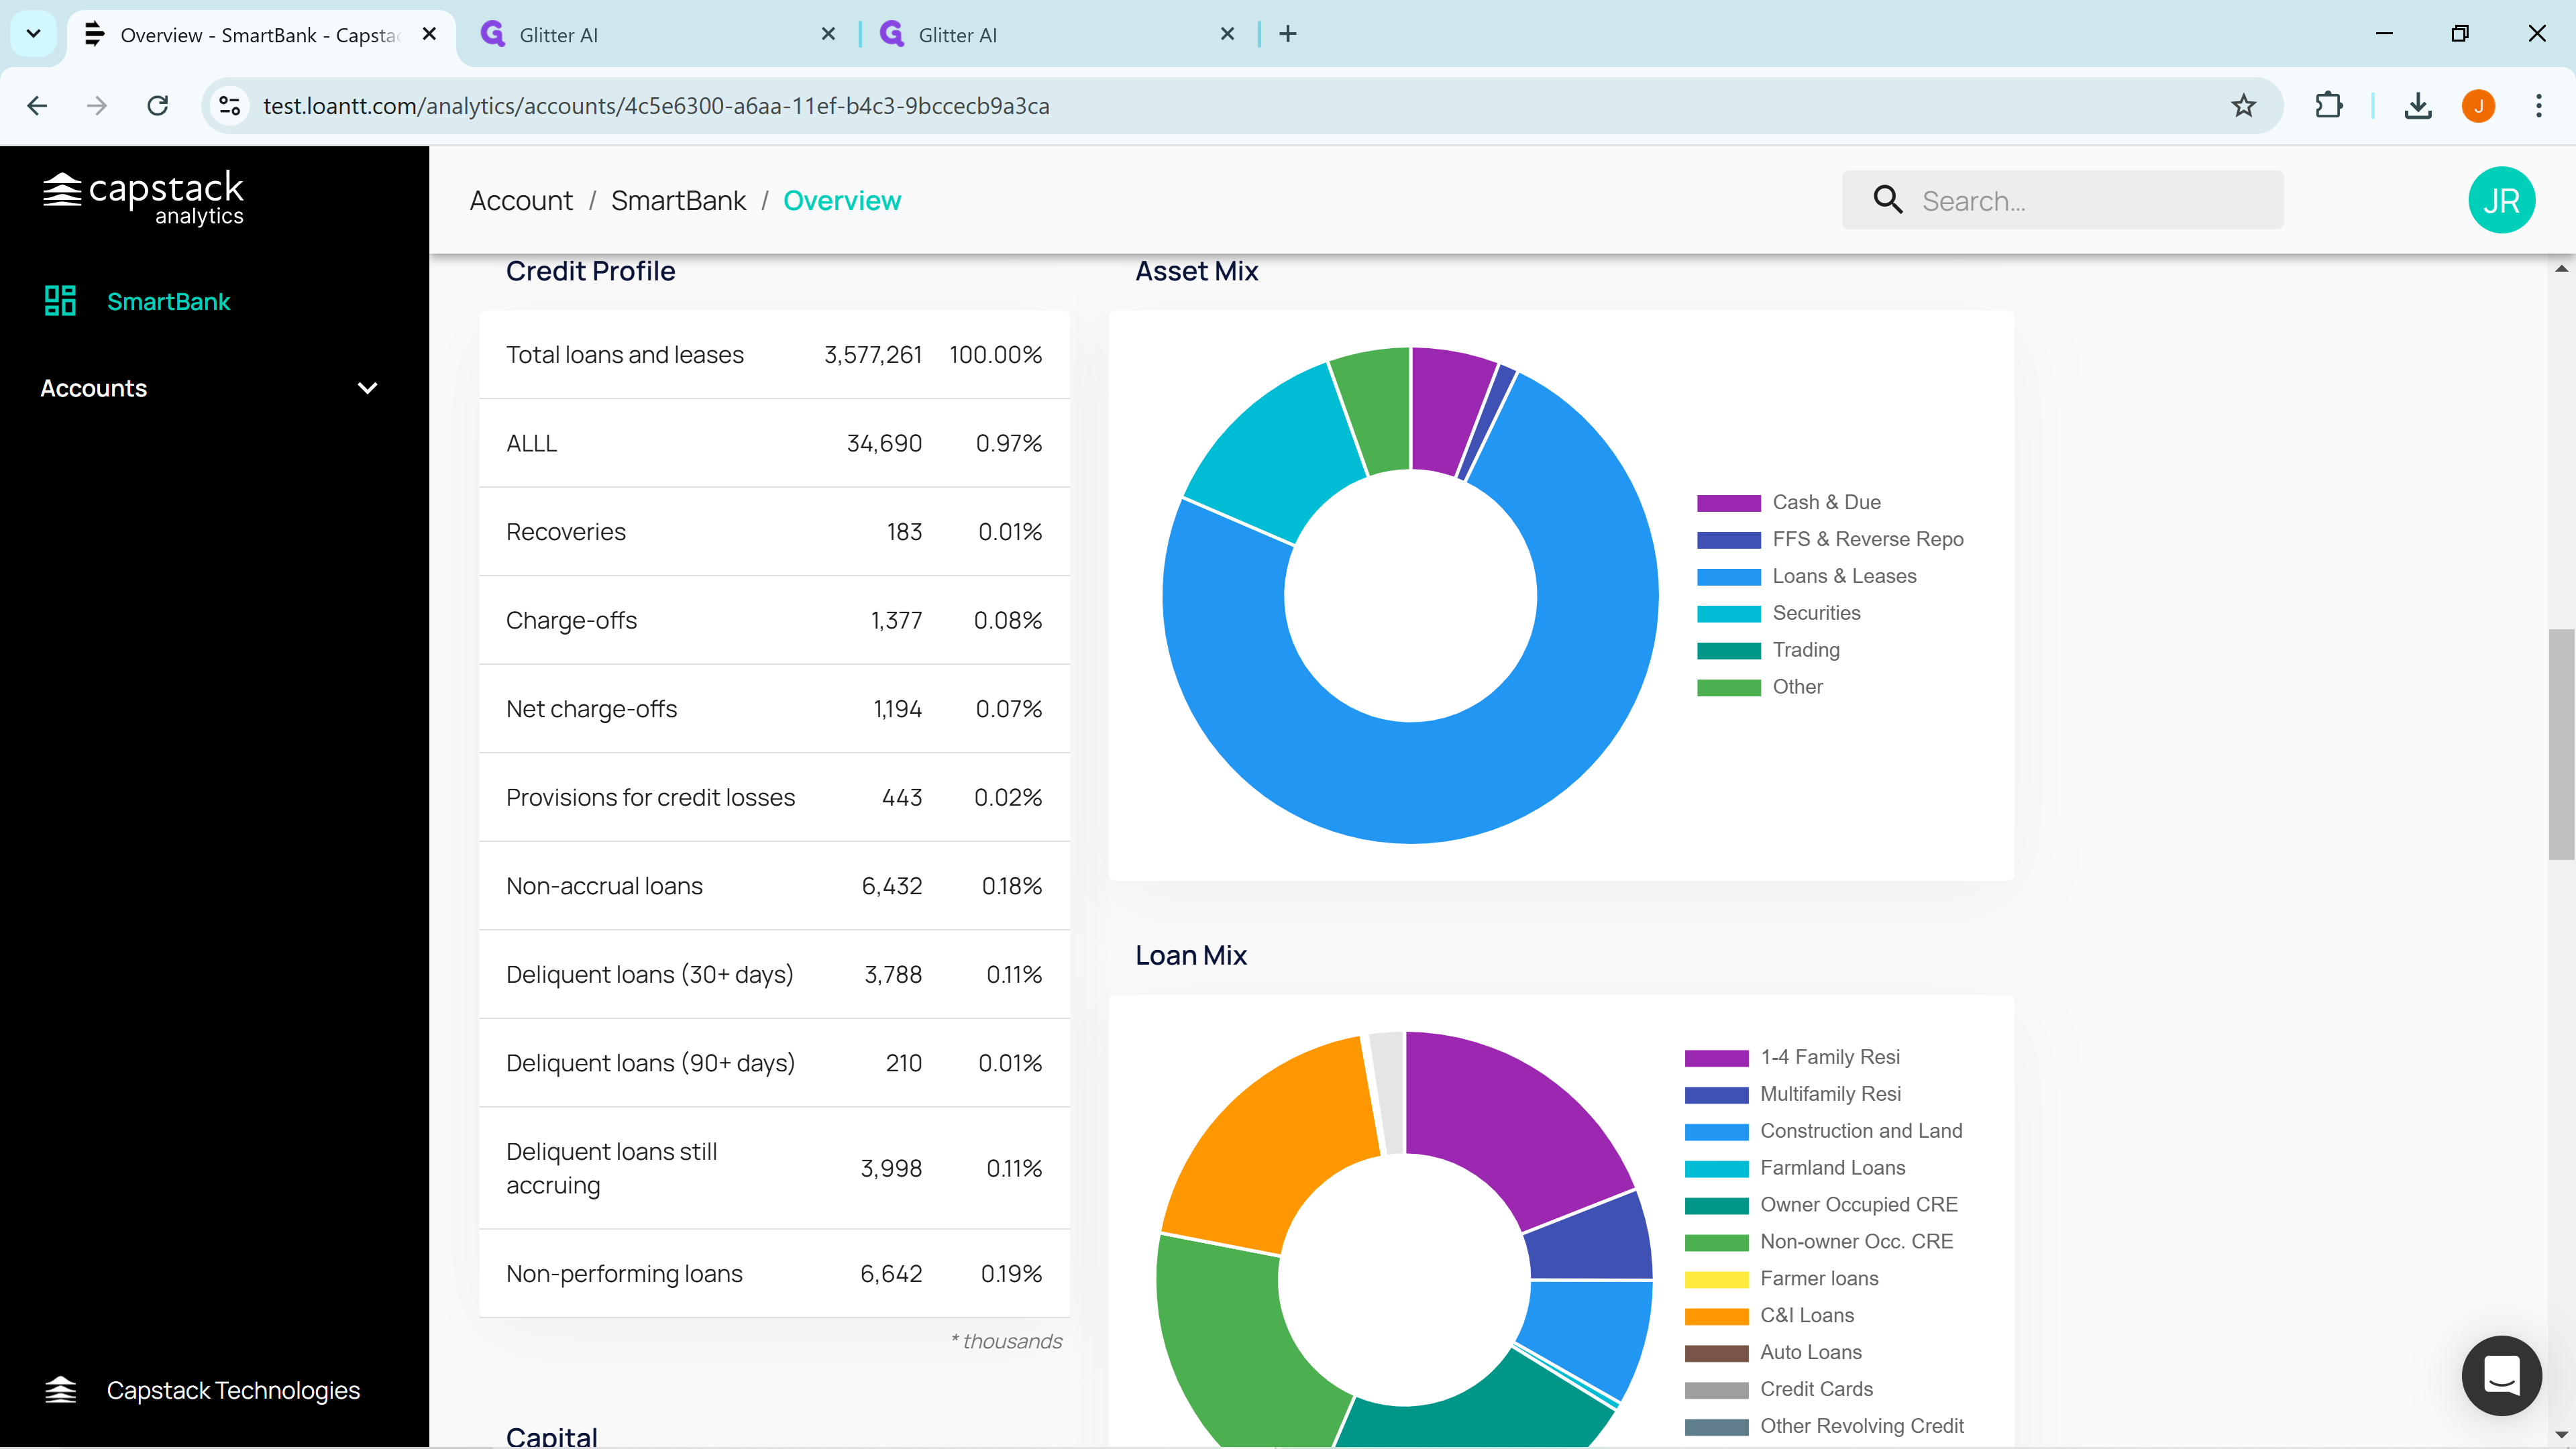Toggle Other Revolving Credit legend entry
This screenshot has height=1449, width=2576.
click(x=1824, y=1427)
